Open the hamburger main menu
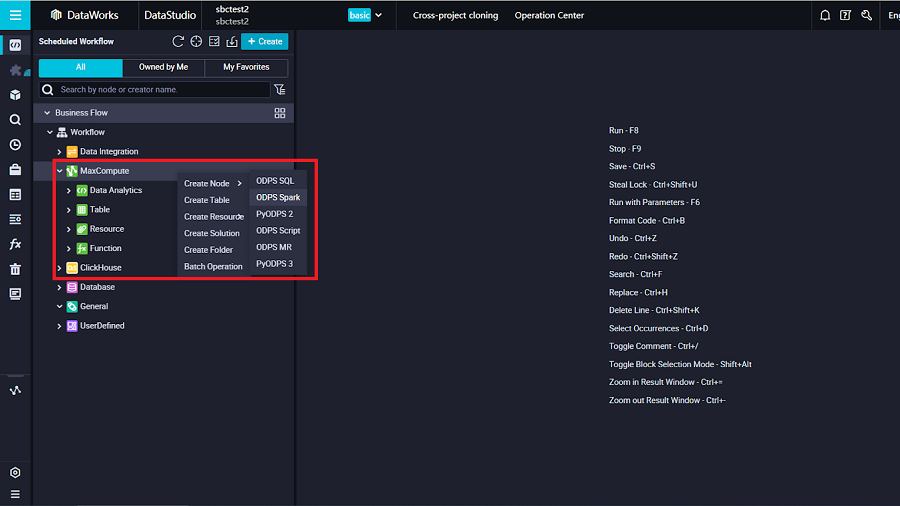 (x=15, y=15)
